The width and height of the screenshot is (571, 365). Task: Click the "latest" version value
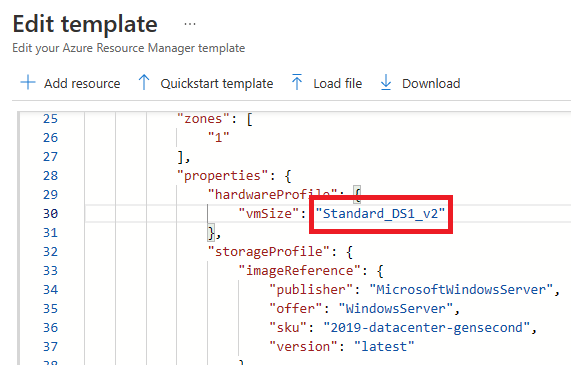(x=384, y=346)
